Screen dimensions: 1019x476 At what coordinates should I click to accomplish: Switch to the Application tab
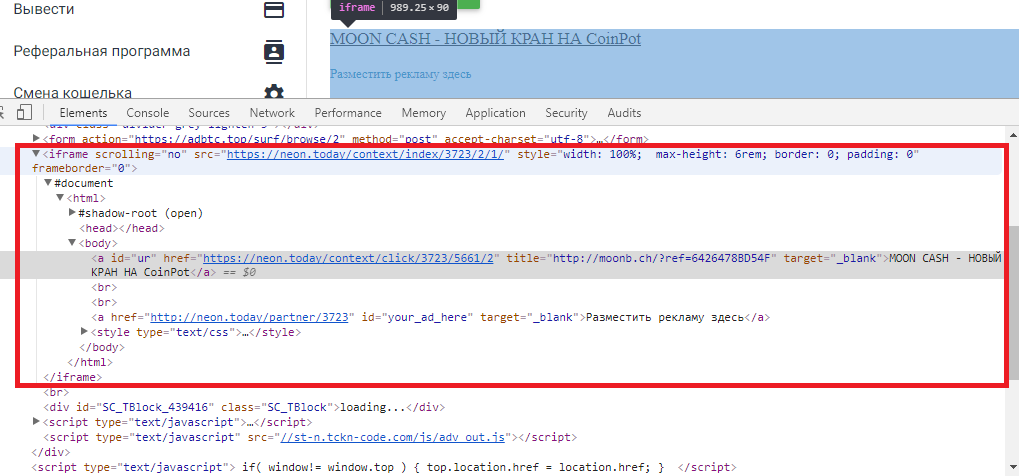coord(495,112)
